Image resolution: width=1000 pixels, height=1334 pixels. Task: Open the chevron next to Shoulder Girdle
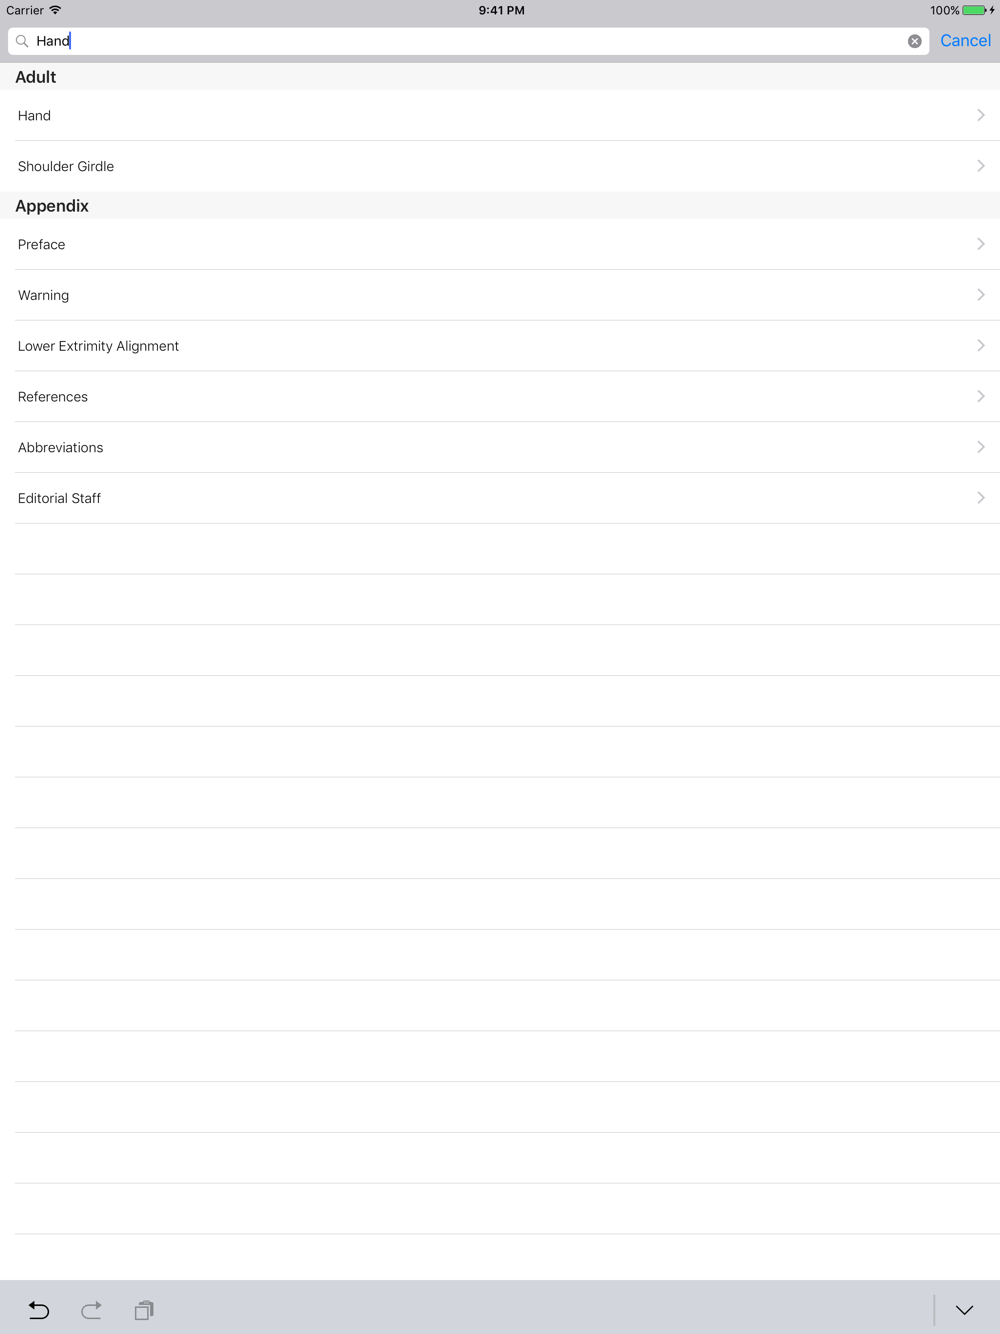pos(981,166)
